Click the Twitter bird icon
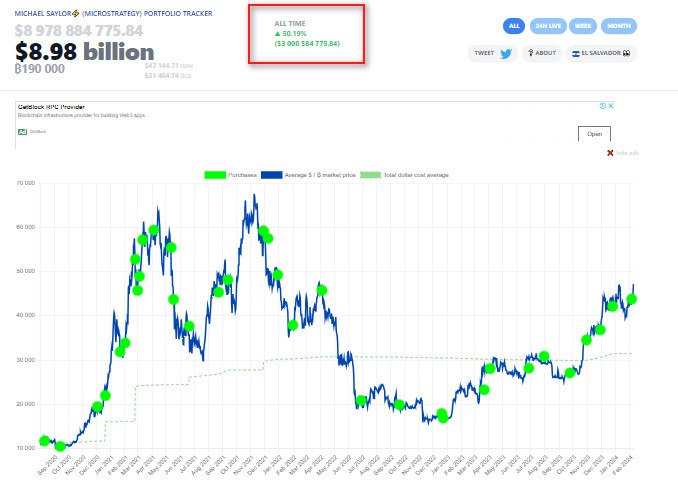Viewport: 678px width, 498px height. [506, 54]
